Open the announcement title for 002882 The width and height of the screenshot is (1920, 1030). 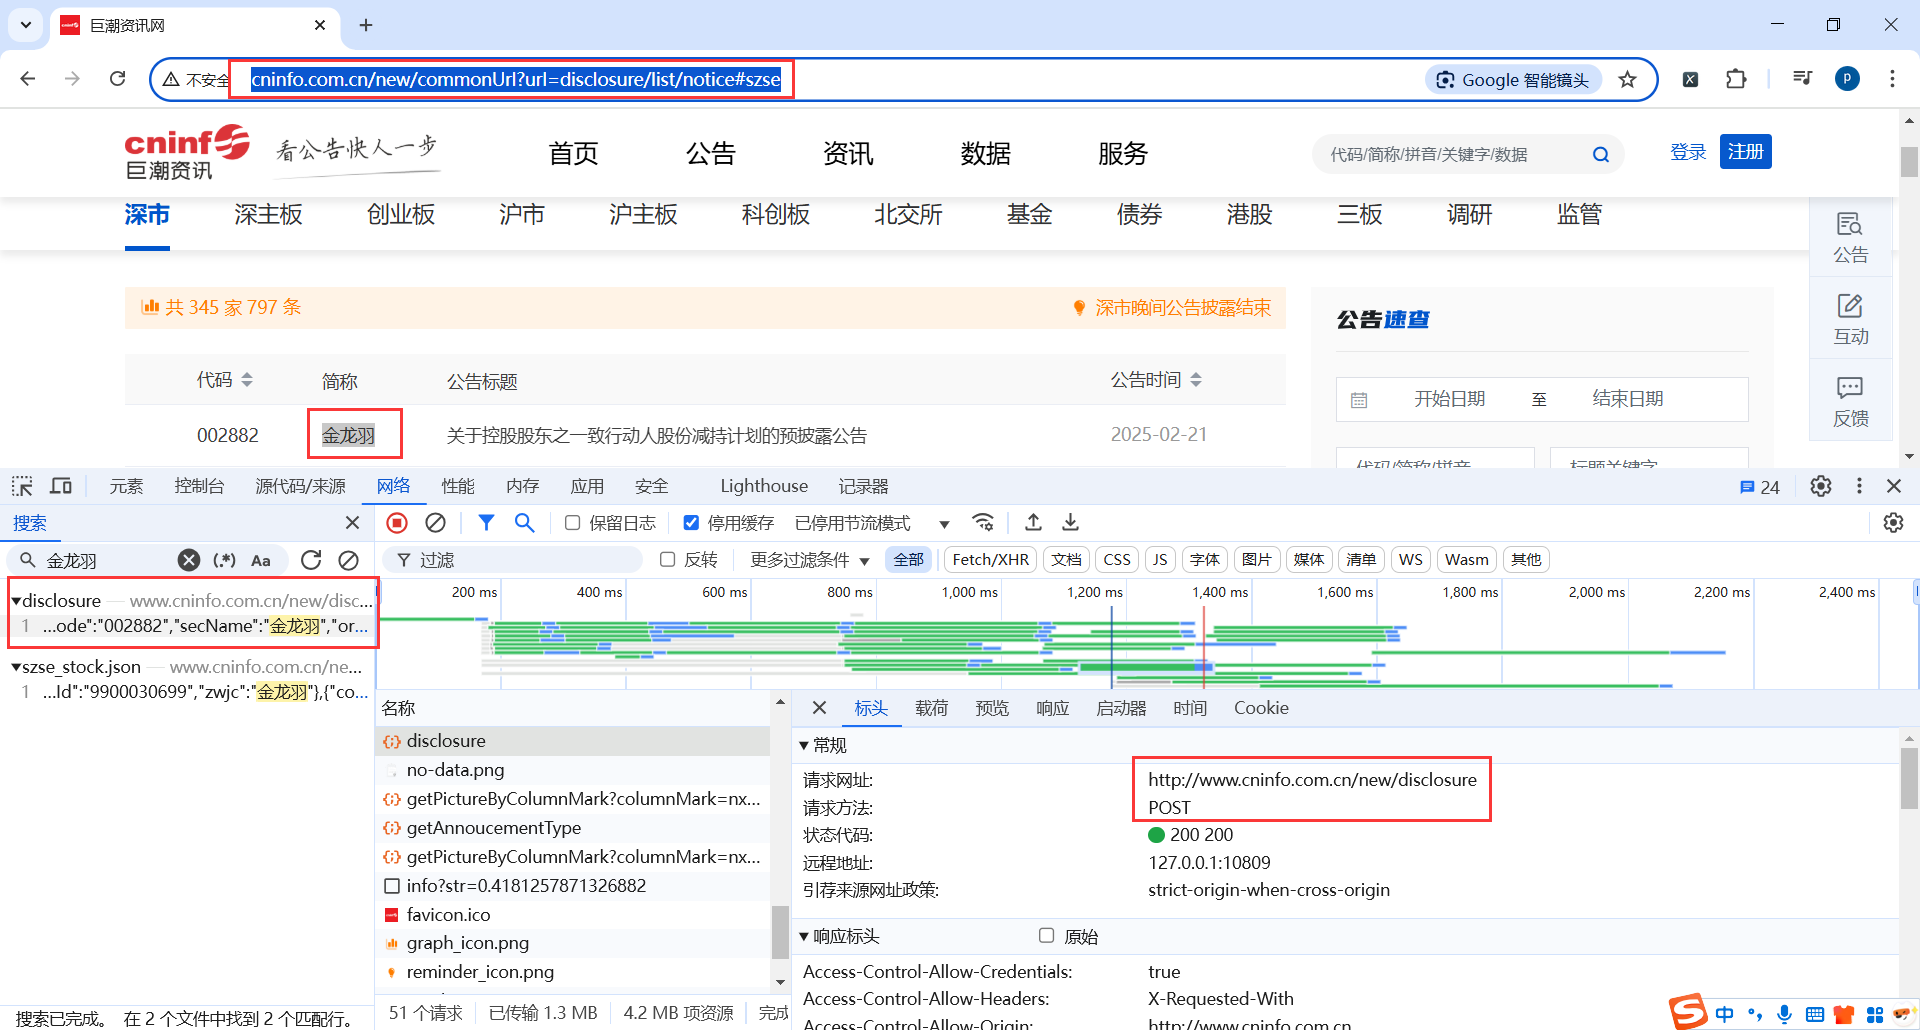coord(657,436)
